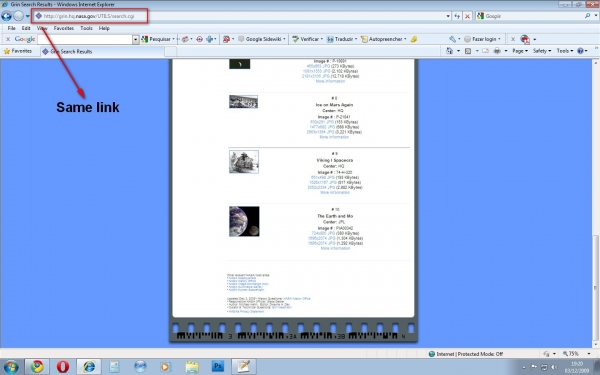
Task: Click the blue plus share icon
Action: tap(210, 39)
